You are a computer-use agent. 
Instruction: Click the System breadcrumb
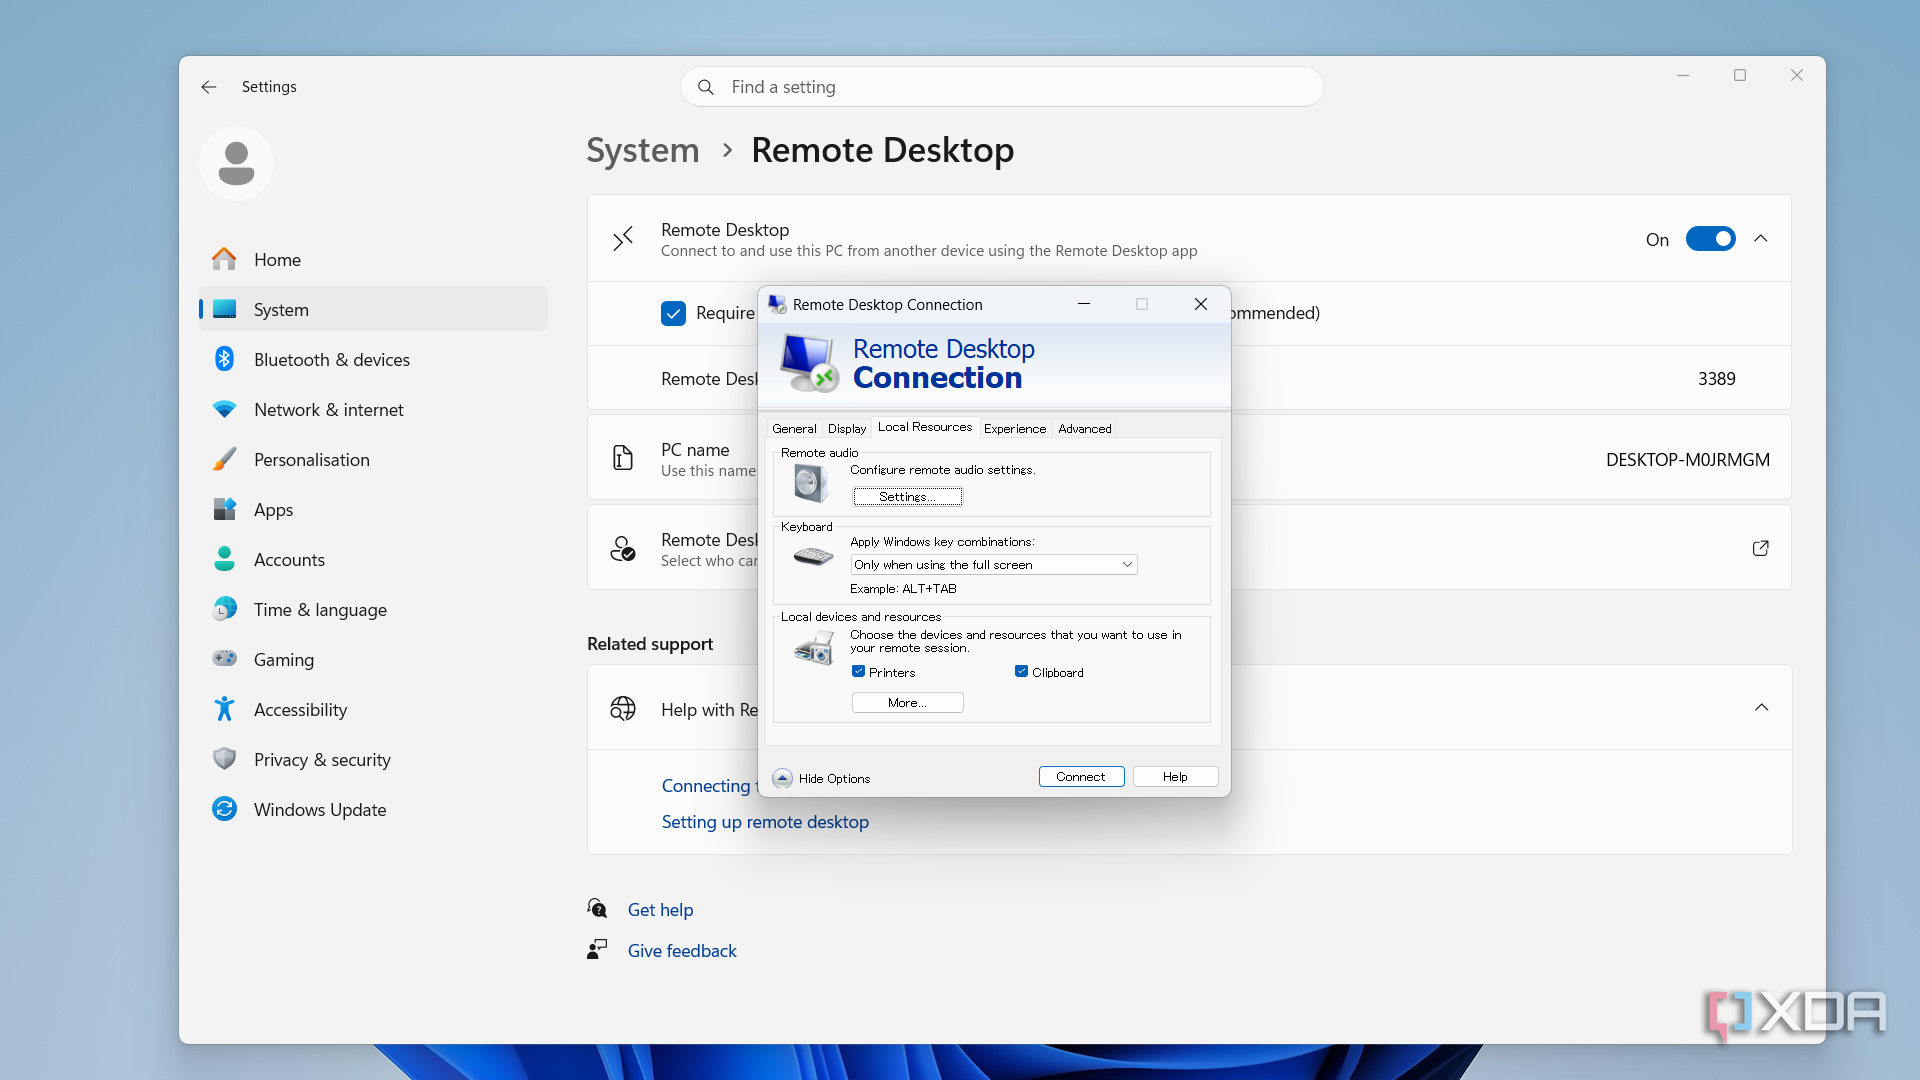643,150
